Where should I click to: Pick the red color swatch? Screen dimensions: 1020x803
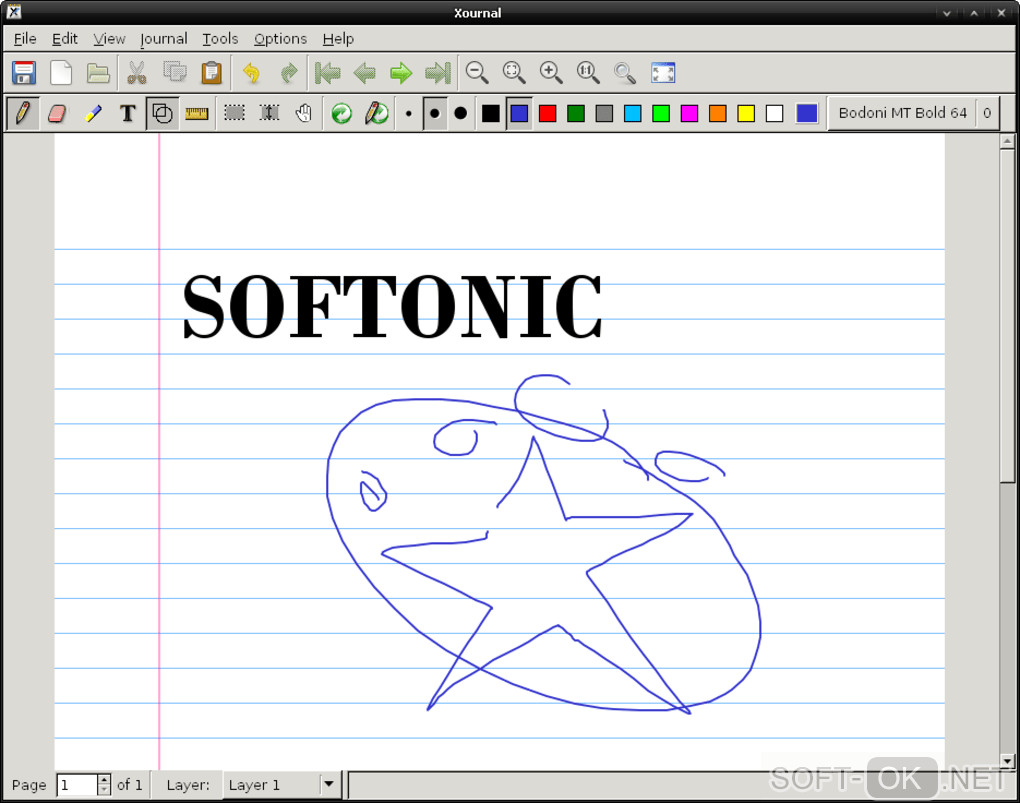click(x=548, y=114)
